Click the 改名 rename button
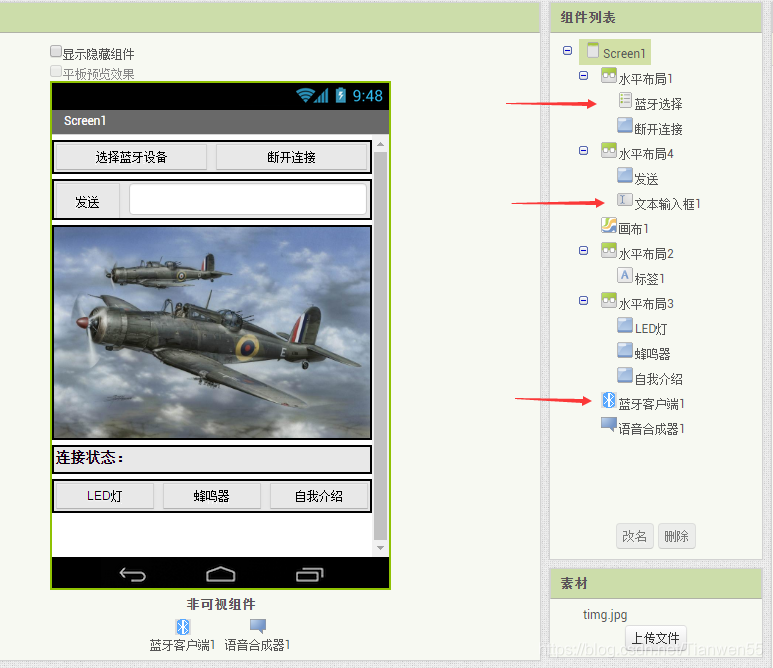This screenshot has height=668, width=773. (634, 536)
